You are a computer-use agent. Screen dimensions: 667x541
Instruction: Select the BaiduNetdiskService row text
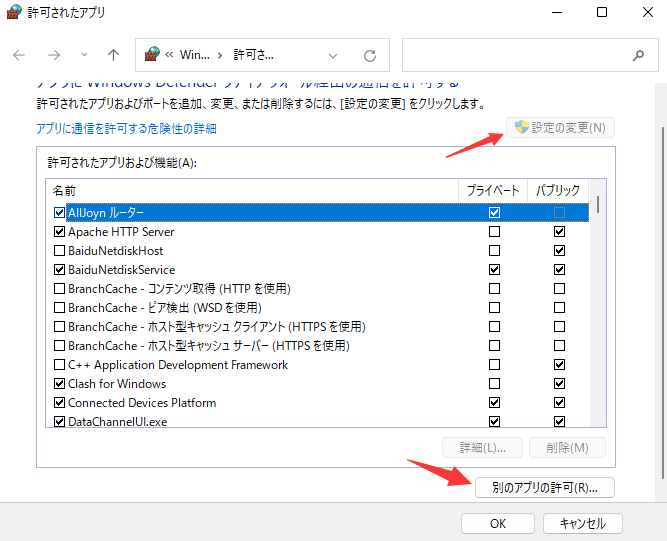coord(122,270)
